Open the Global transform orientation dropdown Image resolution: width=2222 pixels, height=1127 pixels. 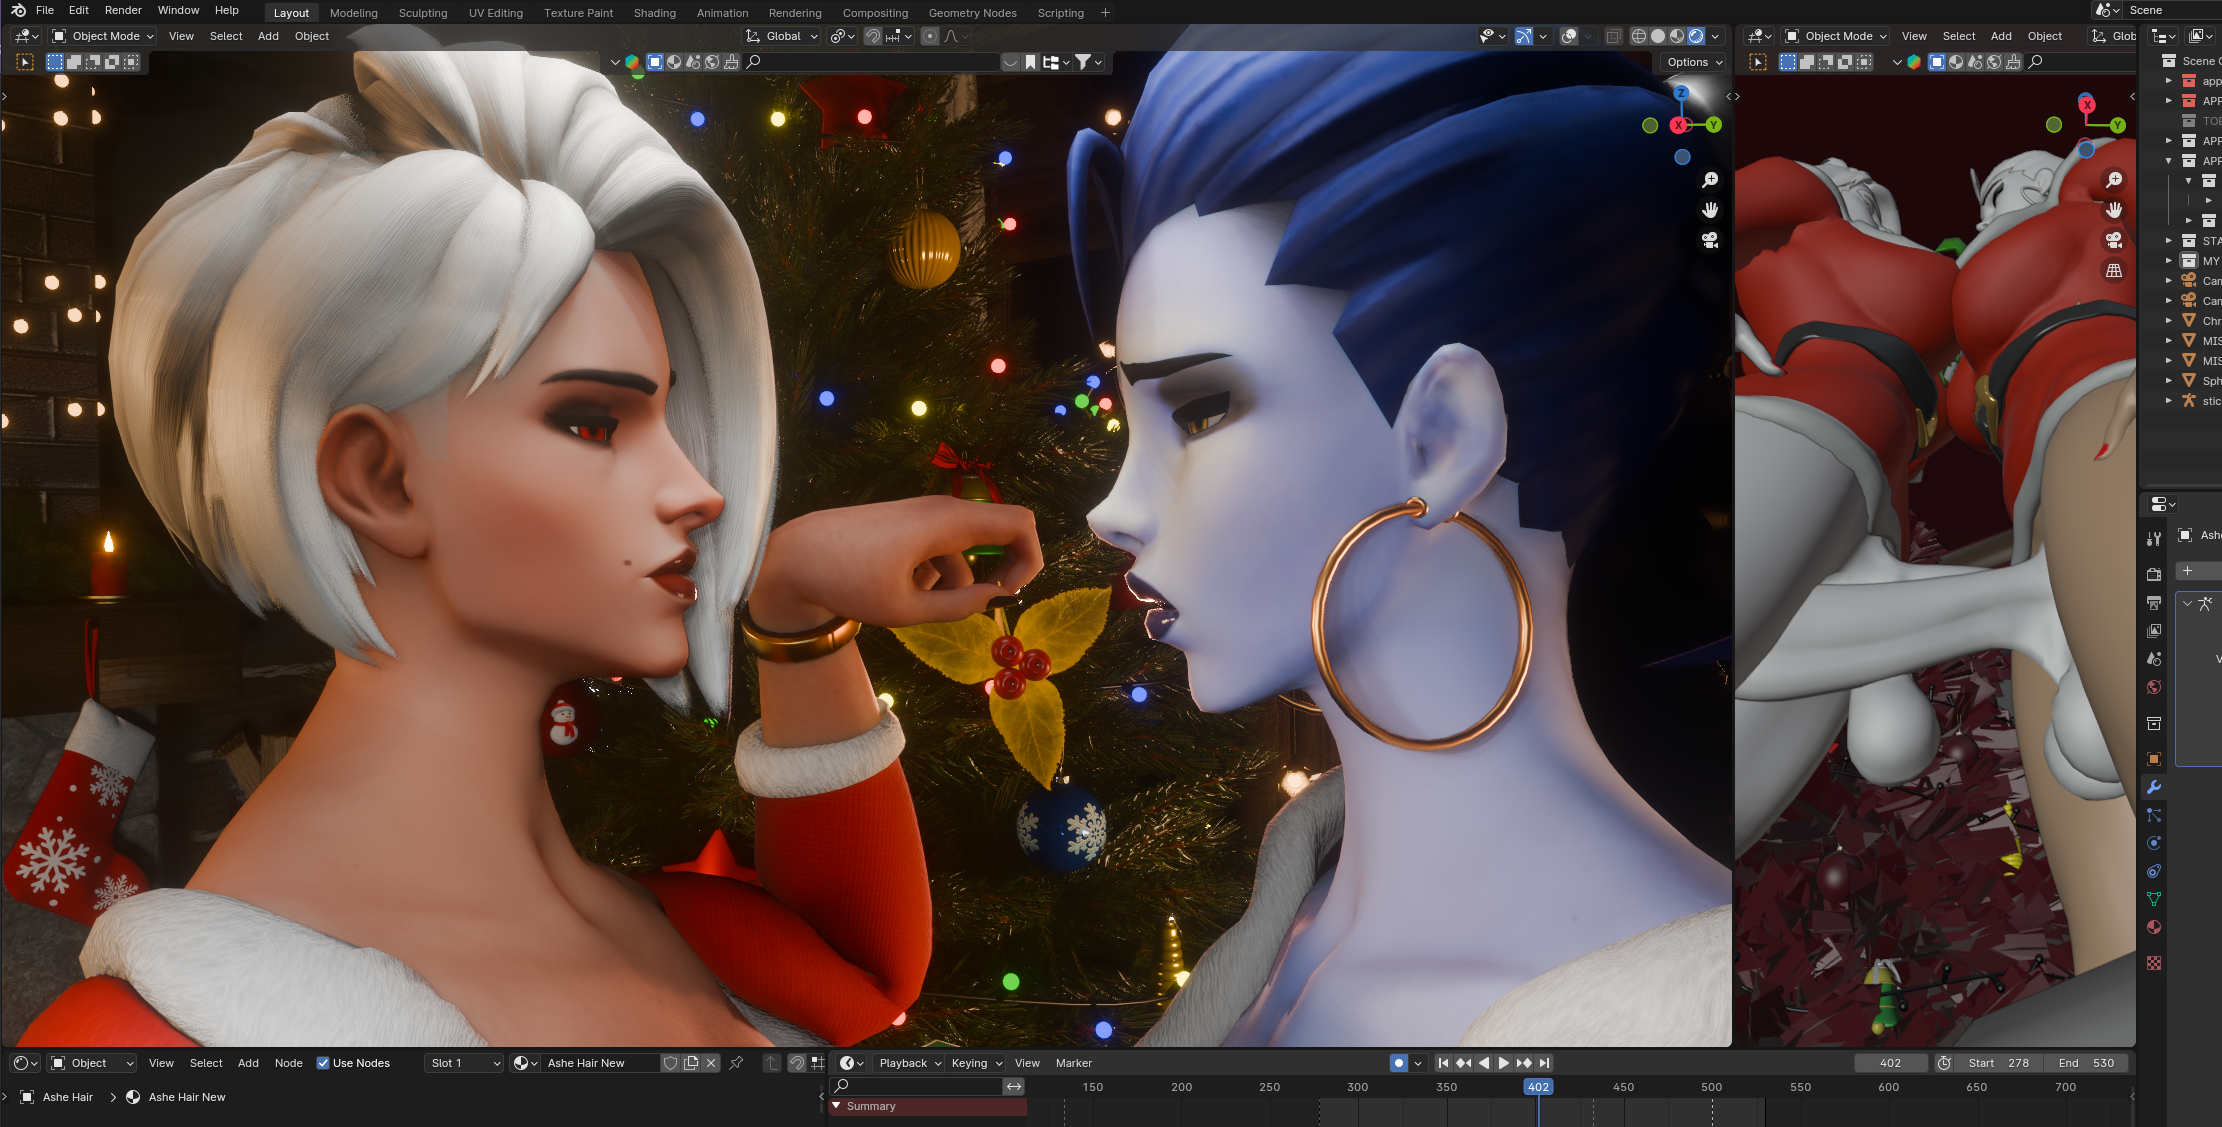coord(781,36)
